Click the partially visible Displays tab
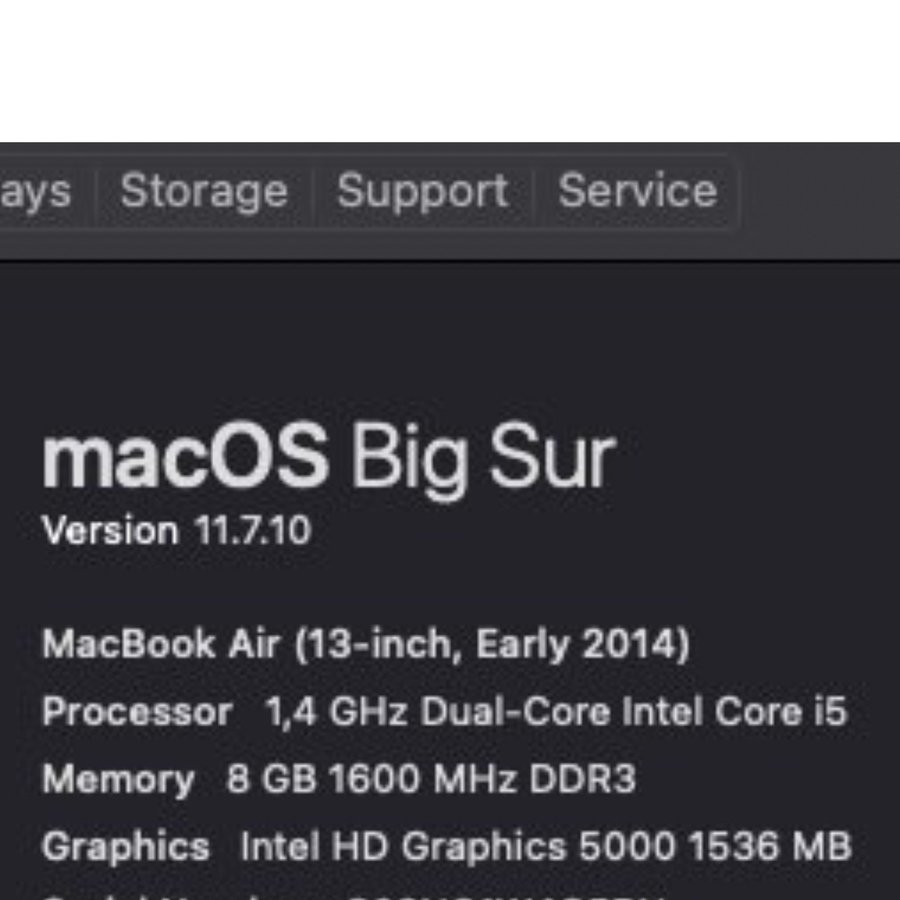 [36, 191]
